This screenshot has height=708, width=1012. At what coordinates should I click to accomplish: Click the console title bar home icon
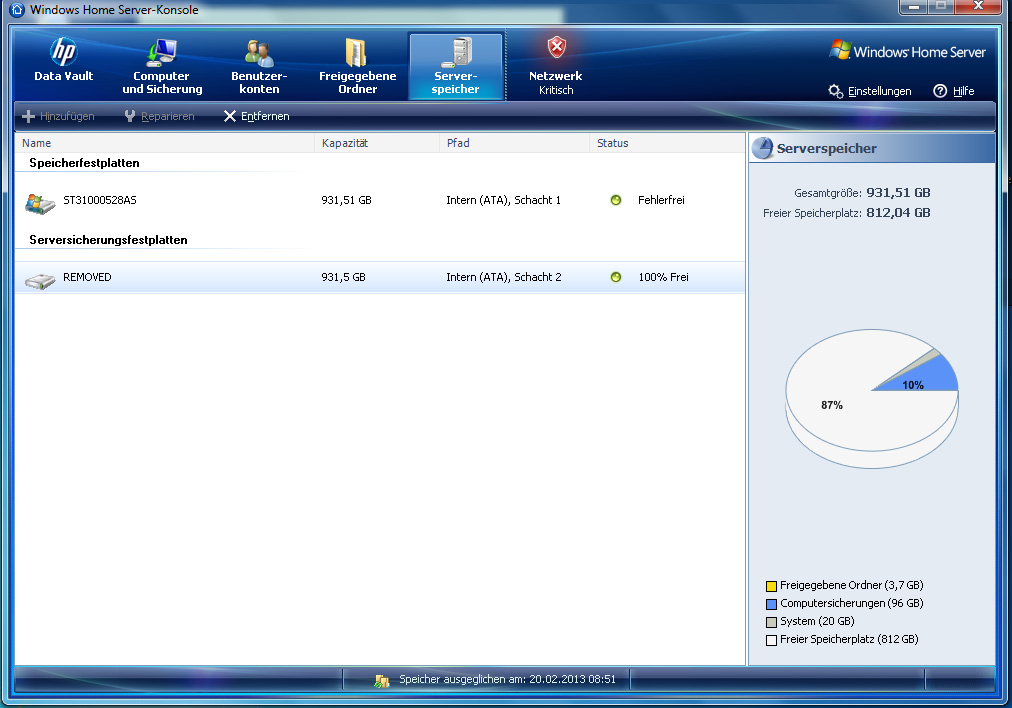pos(17,10)
